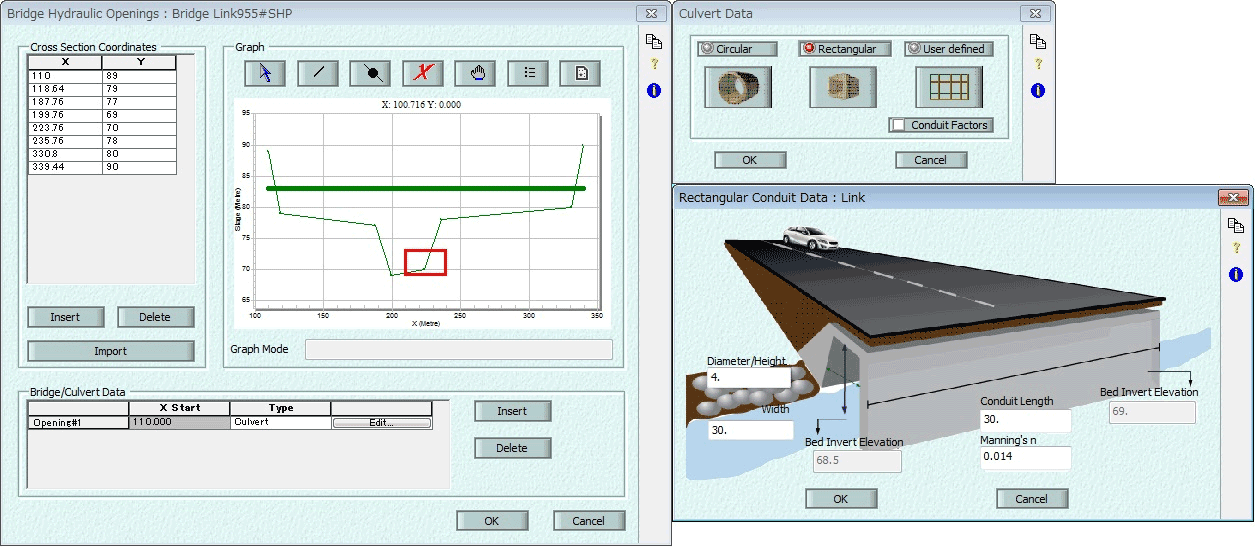Click coordinate cell 199.76

[x=65, y=115]
